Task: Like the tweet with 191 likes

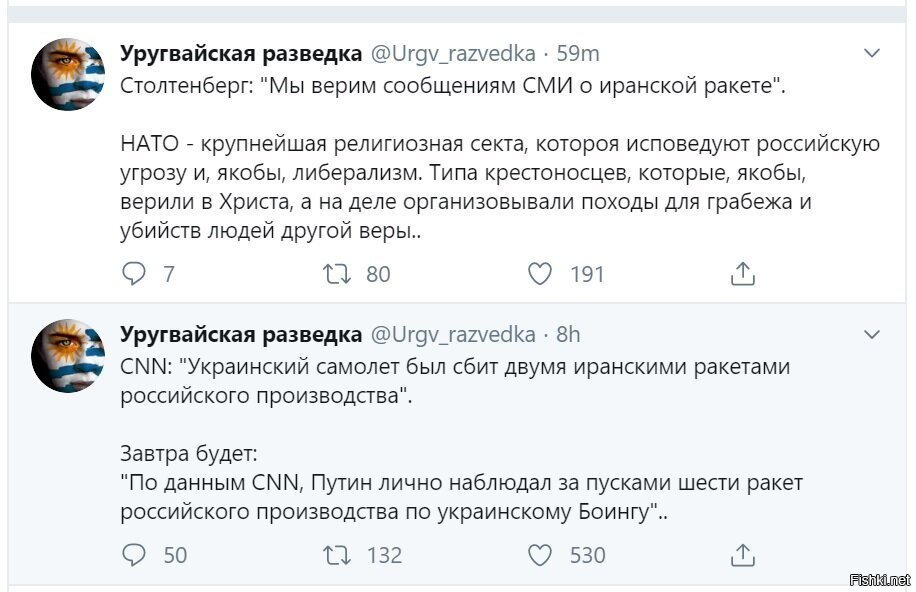Action: (x=540, y=274)
